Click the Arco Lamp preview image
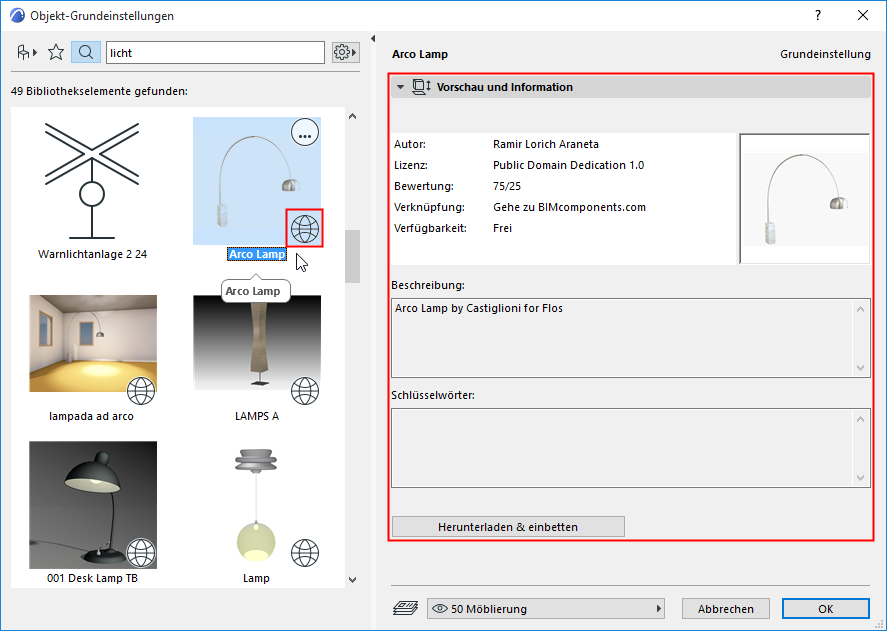 [x=804, y=199]
